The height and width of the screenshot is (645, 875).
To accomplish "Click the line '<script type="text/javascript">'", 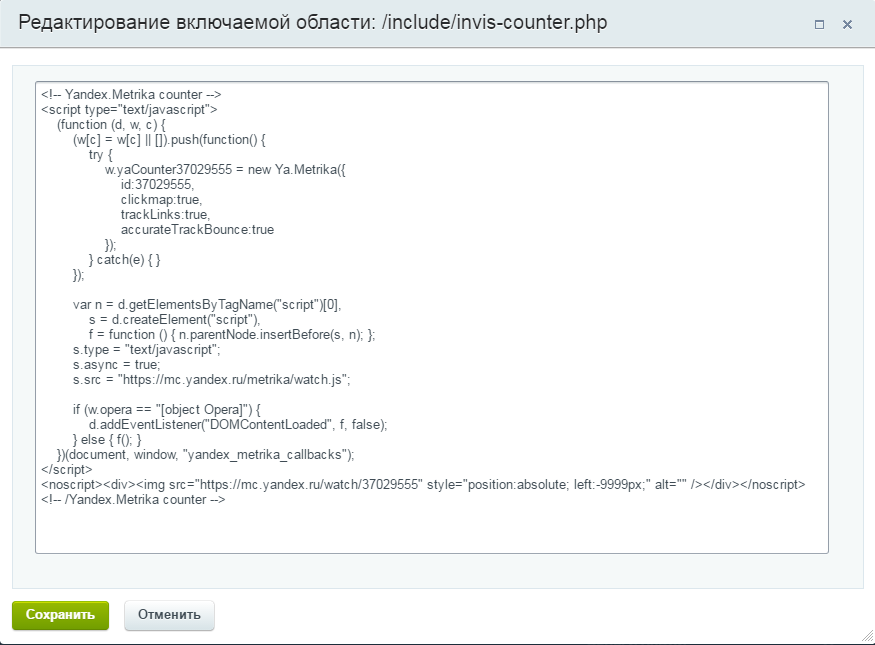I will (x=129, y=109).
